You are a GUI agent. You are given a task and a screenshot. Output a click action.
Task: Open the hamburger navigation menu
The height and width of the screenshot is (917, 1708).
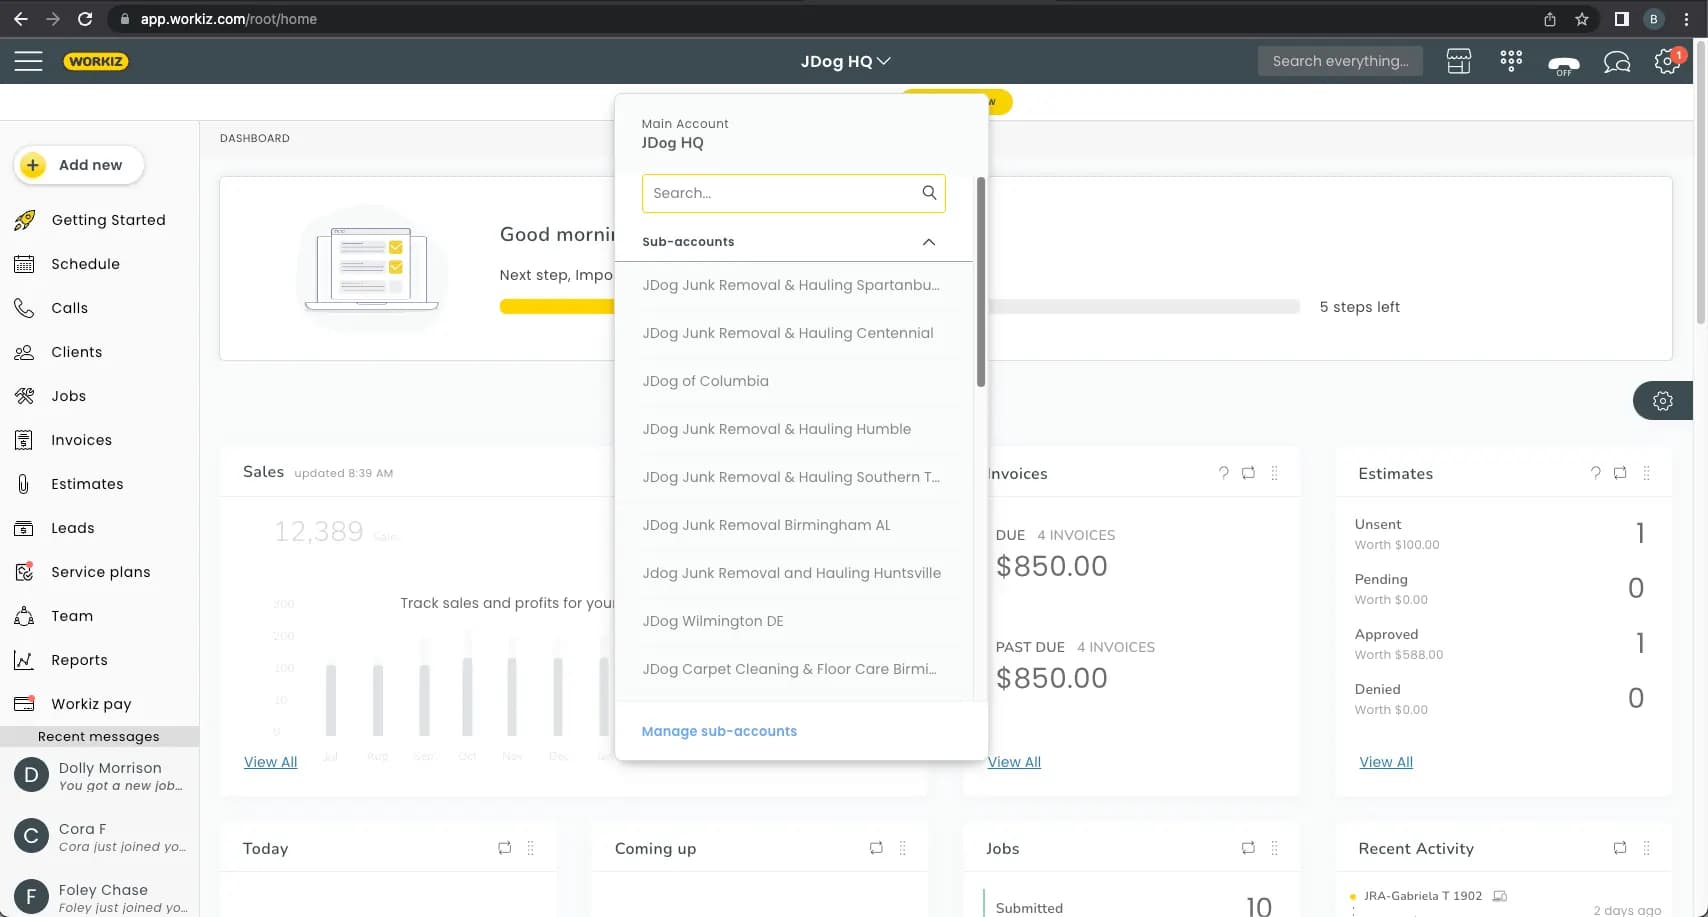point(28,61)
